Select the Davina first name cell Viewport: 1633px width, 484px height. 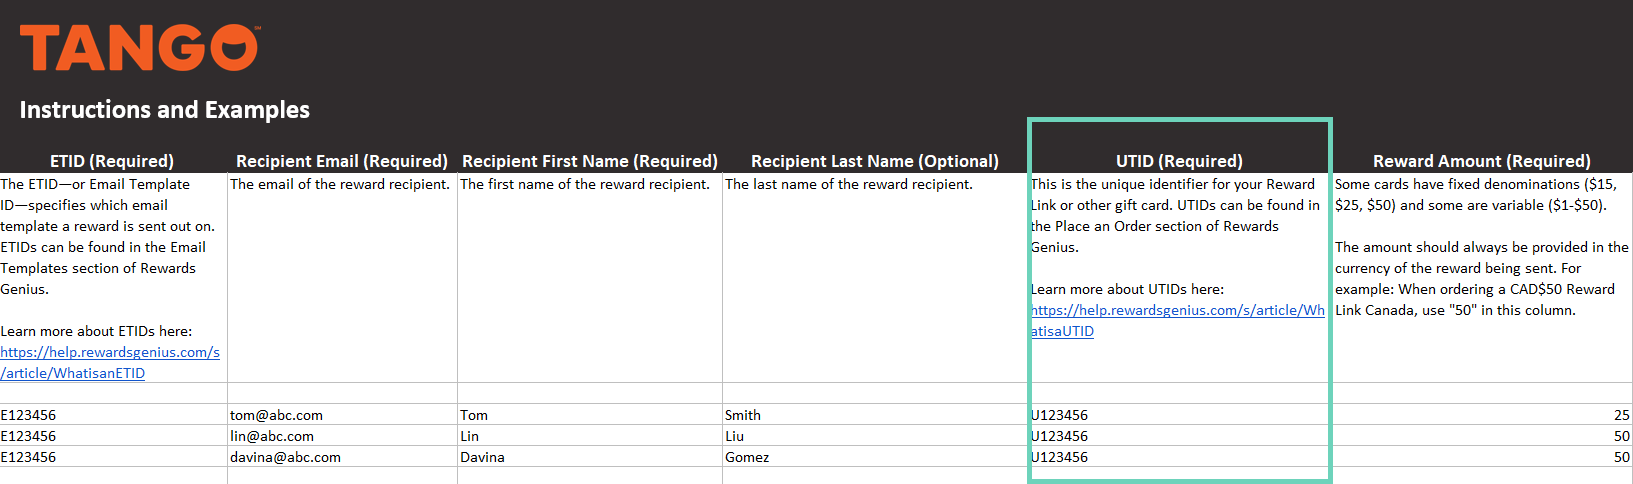(482, 457)
